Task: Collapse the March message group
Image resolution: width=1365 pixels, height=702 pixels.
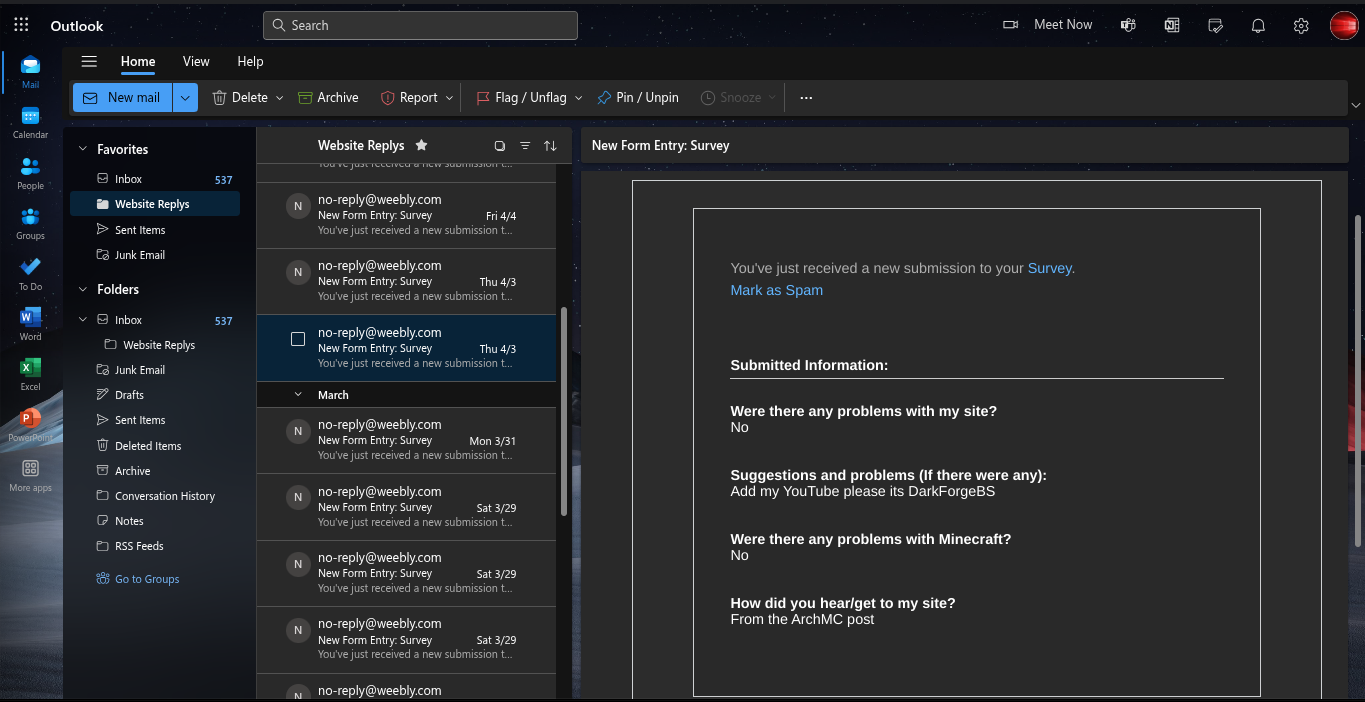Action: click(x=298, y=395)
